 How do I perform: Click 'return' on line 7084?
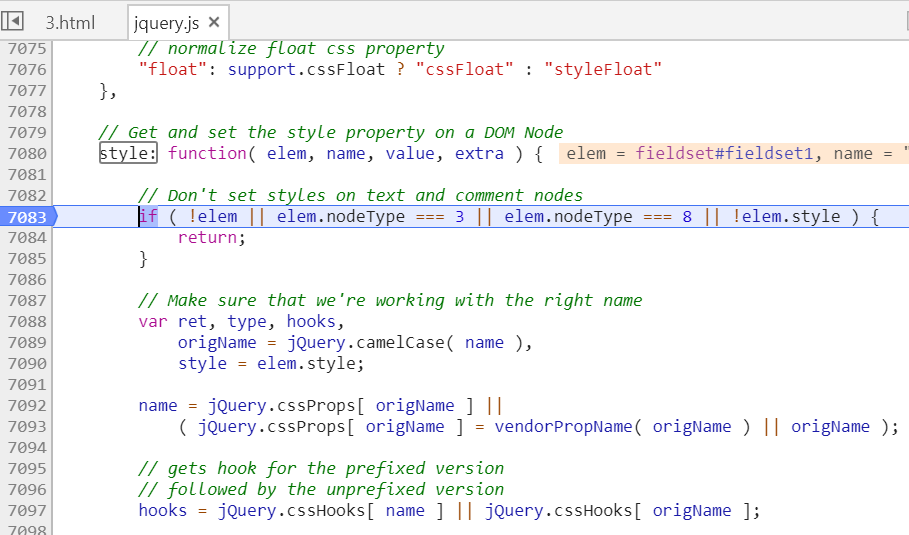click(208, 238)
